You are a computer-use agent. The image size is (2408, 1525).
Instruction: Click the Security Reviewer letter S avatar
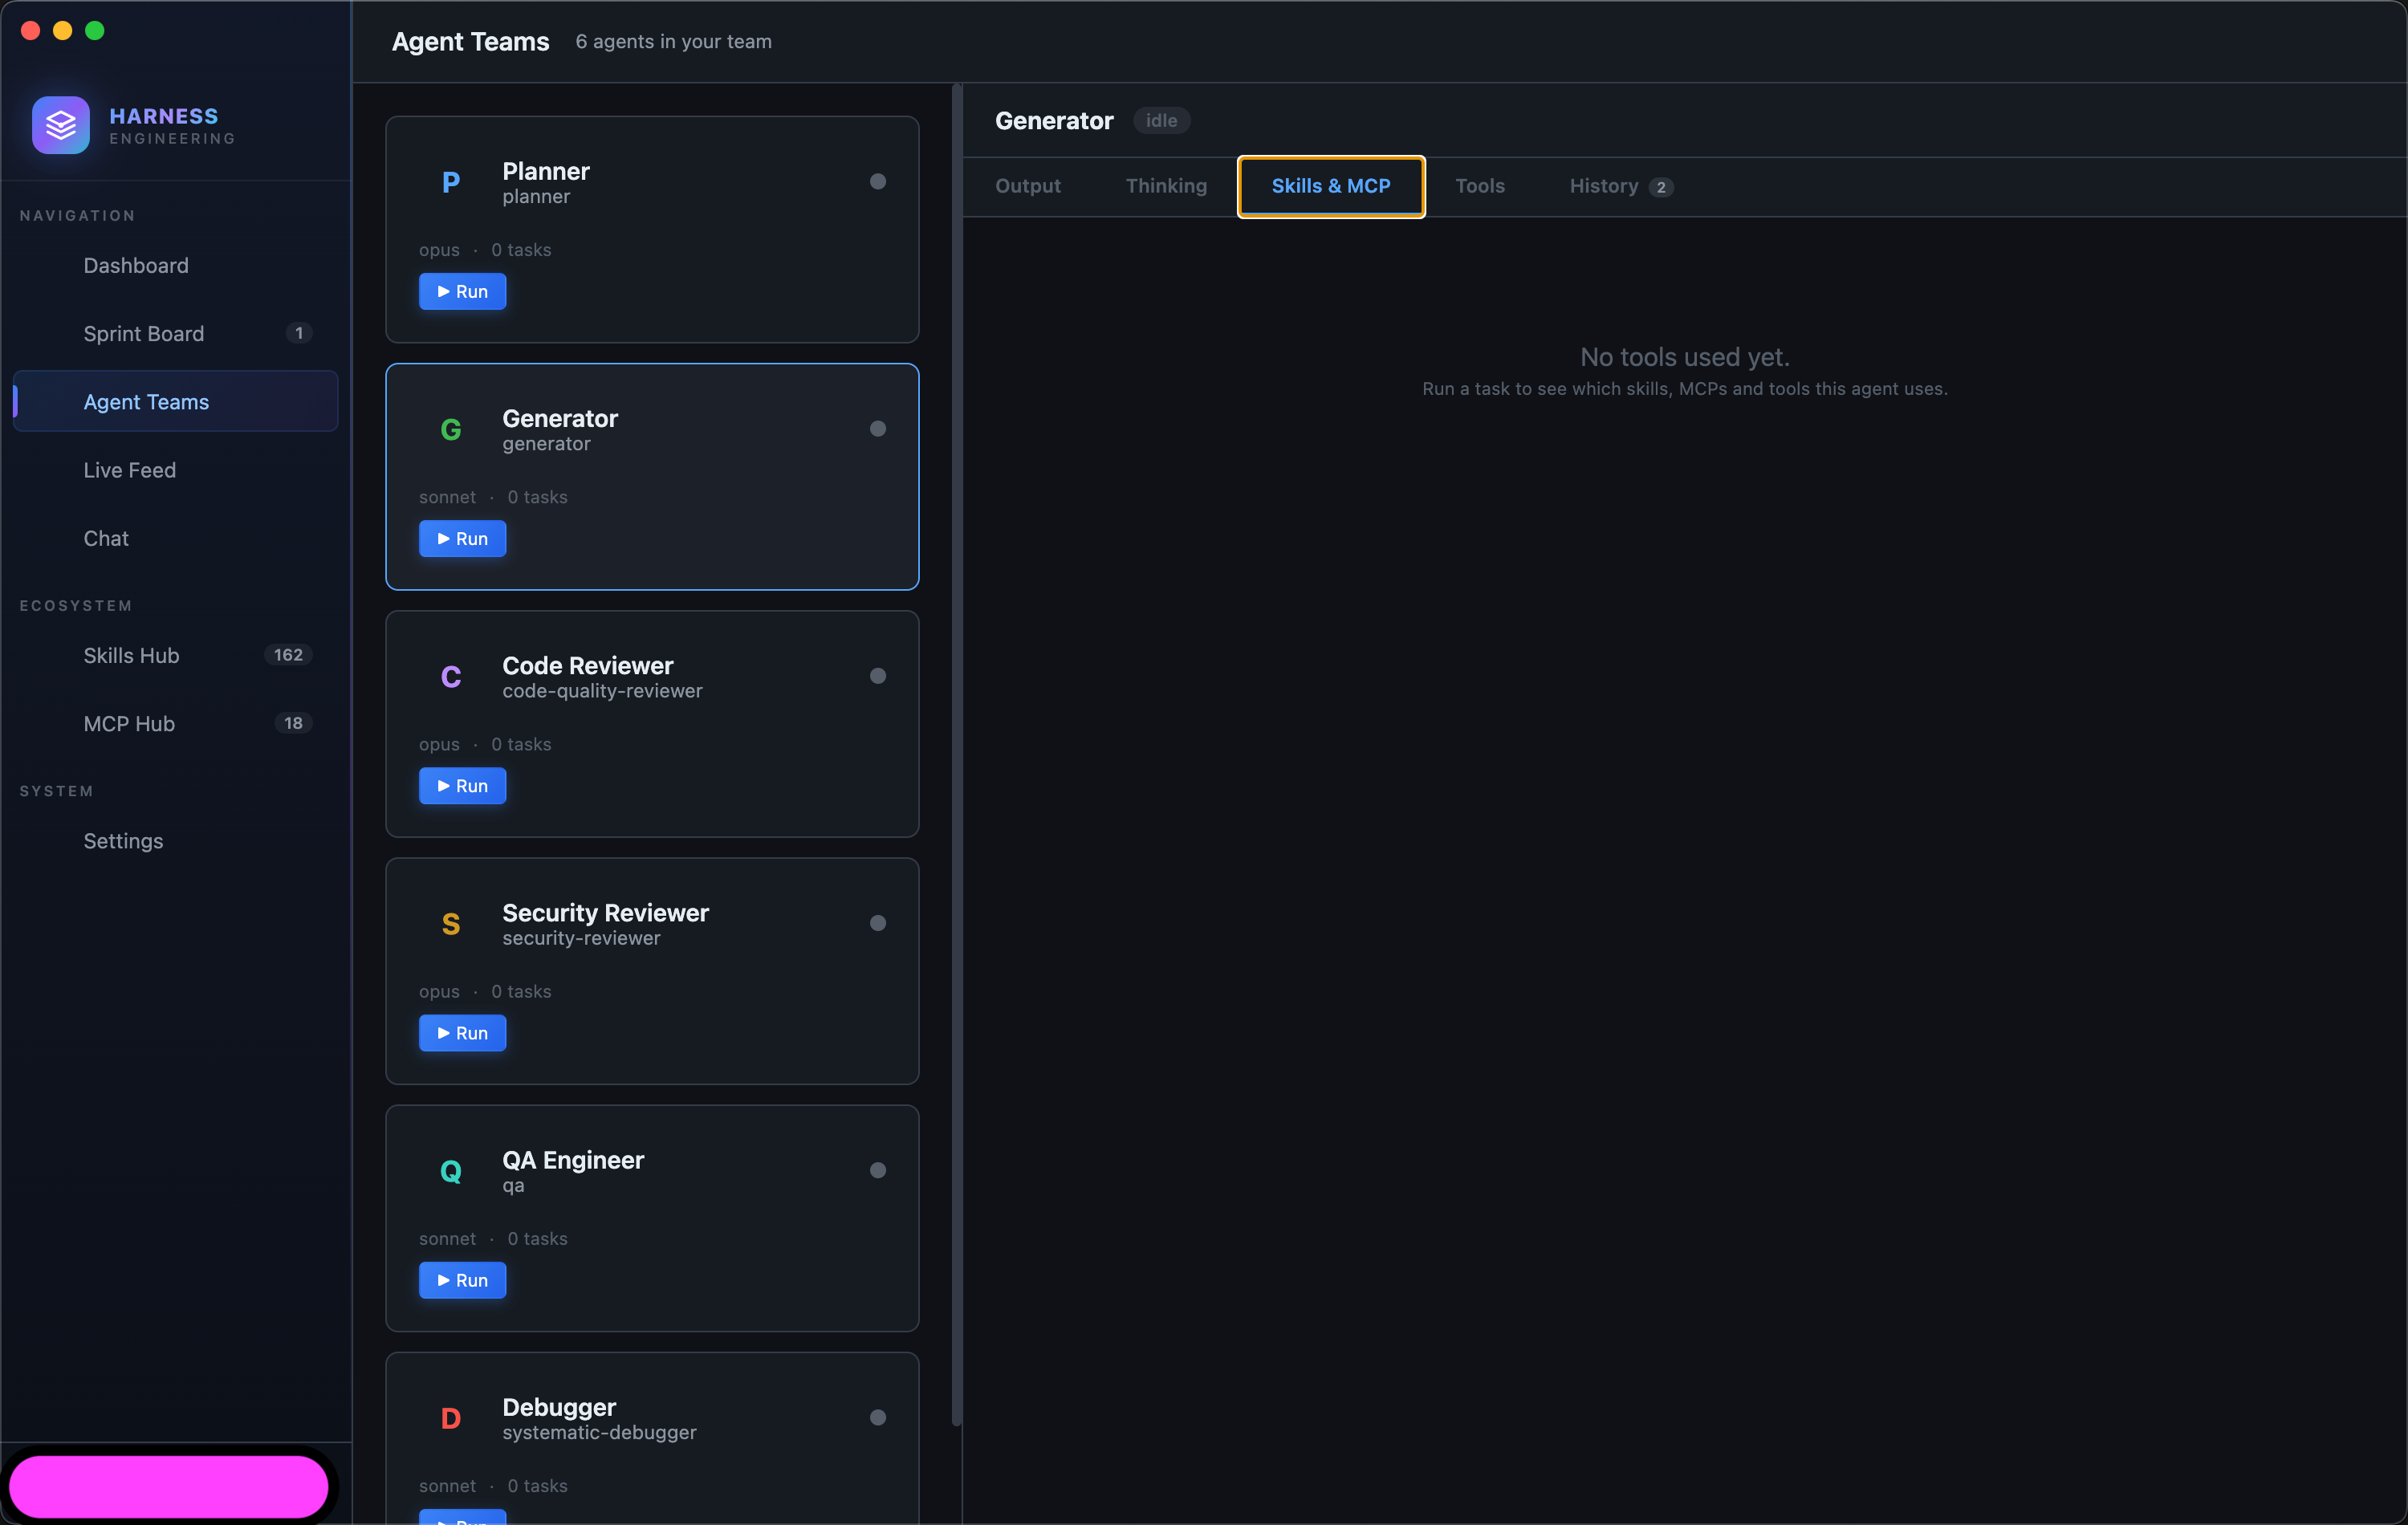451,923
